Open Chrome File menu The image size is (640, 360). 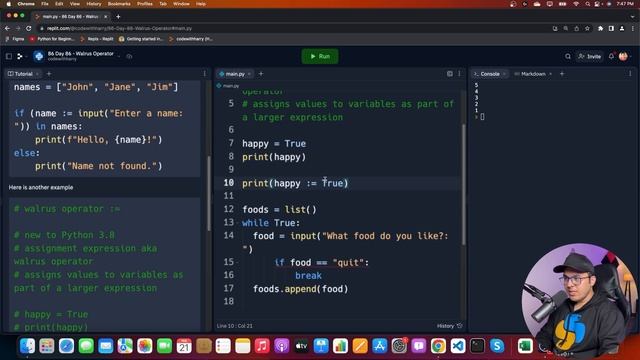[x=45, y=4]
